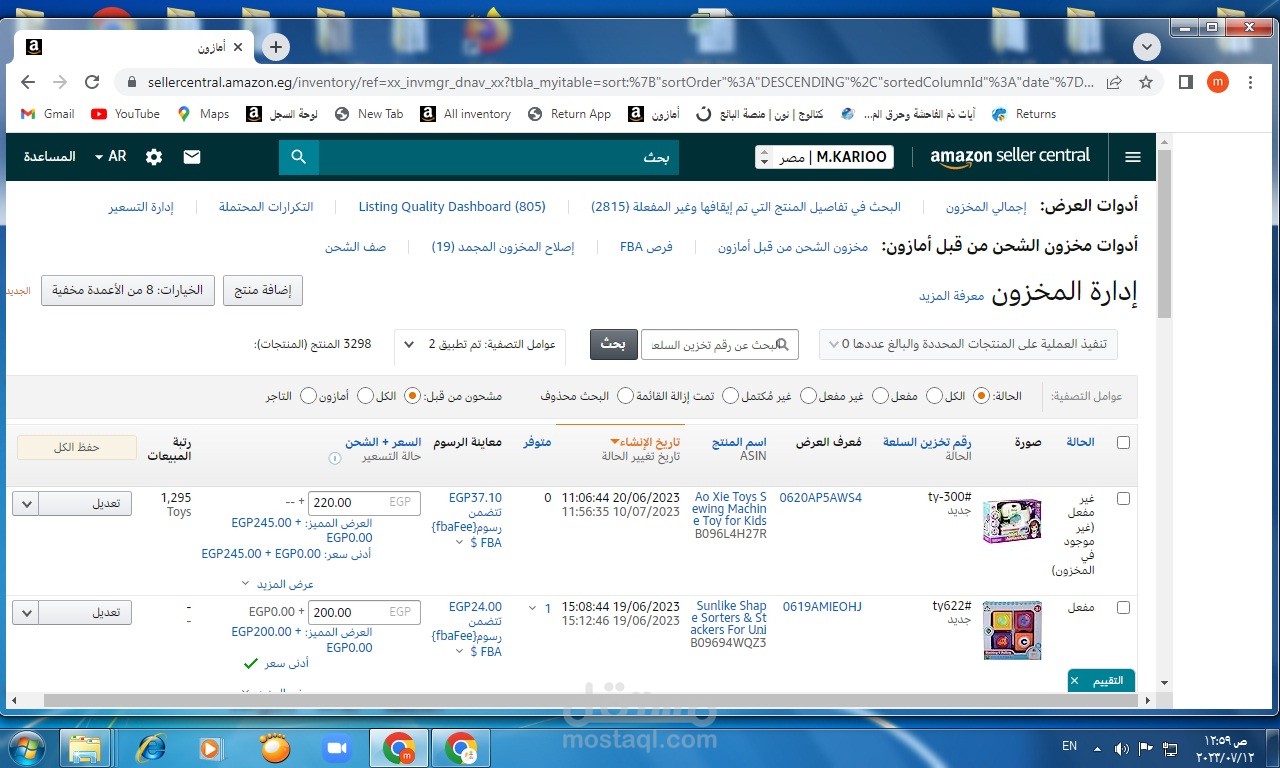The width and height of the screenshot is (1280, 768).
Task: Open the المساعدة help link
Action: 50,157
